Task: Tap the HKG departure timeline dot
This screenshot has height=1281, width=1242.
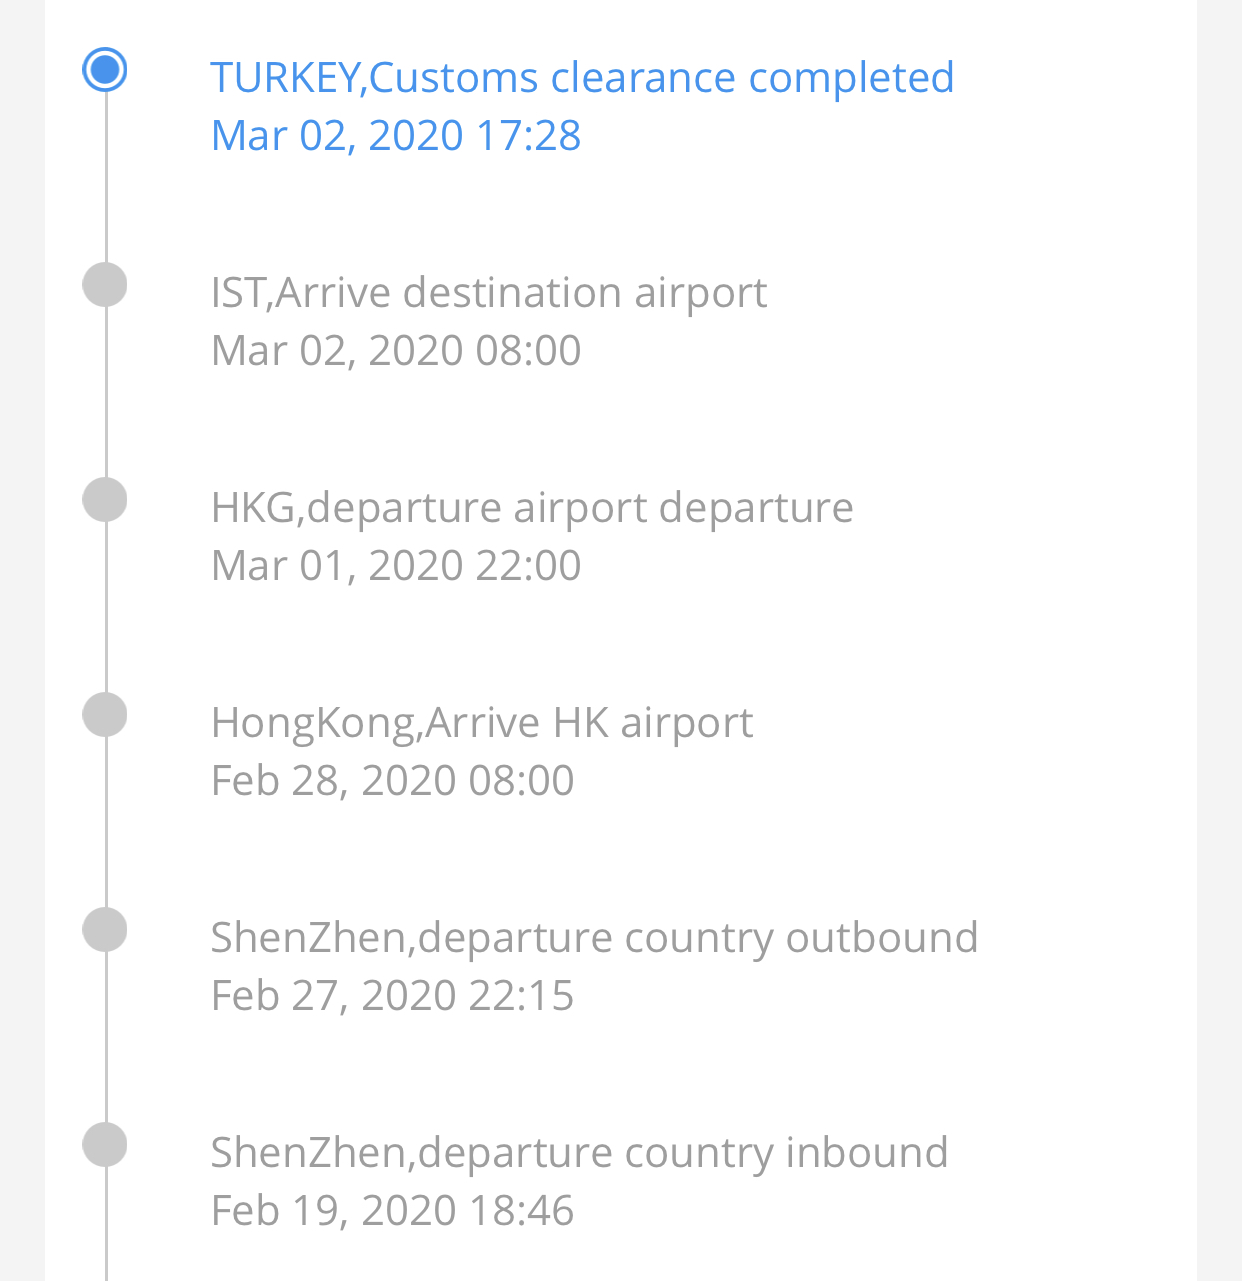Action: pos(105,500)
